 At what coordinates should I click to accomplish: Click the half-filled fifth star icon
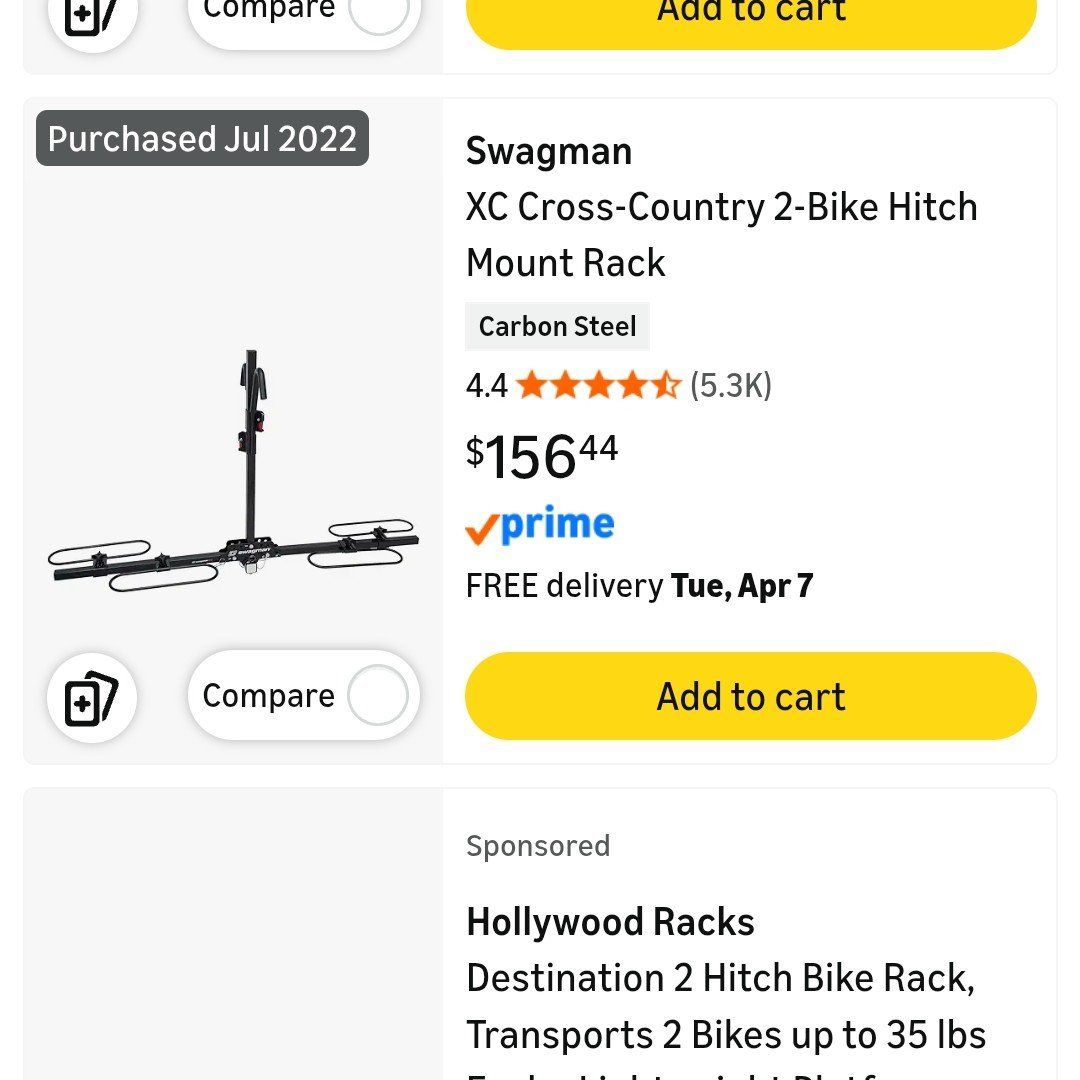pyautogui.click(x=668, y=384)
